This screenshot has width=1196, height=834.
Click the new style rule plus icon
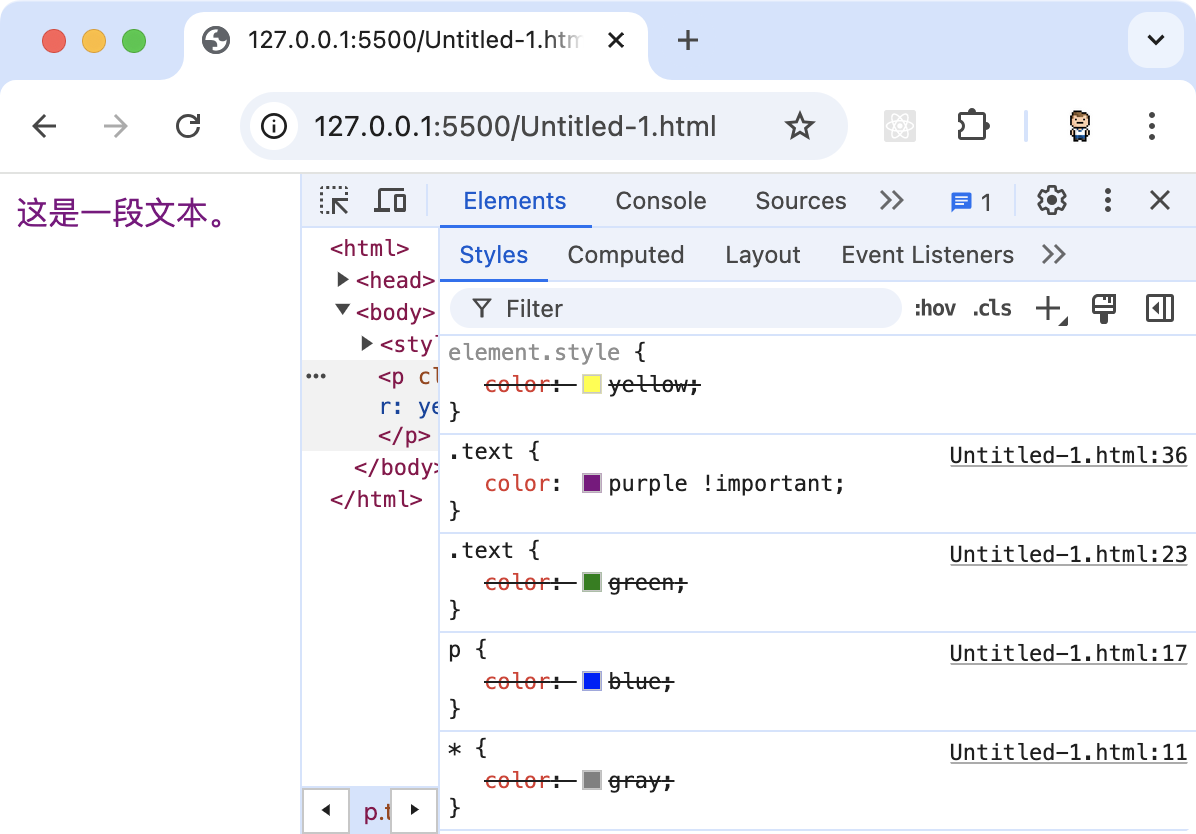(x=1048, y=309)
